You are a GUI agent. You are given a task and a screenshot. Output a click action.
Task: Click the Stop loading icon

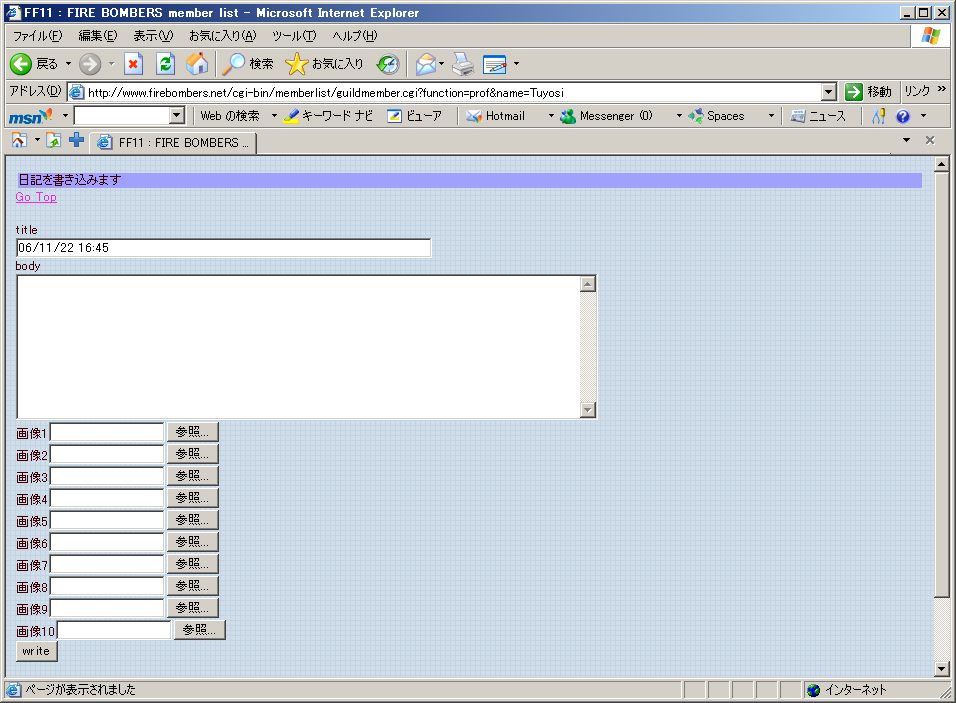pos(134,64)
